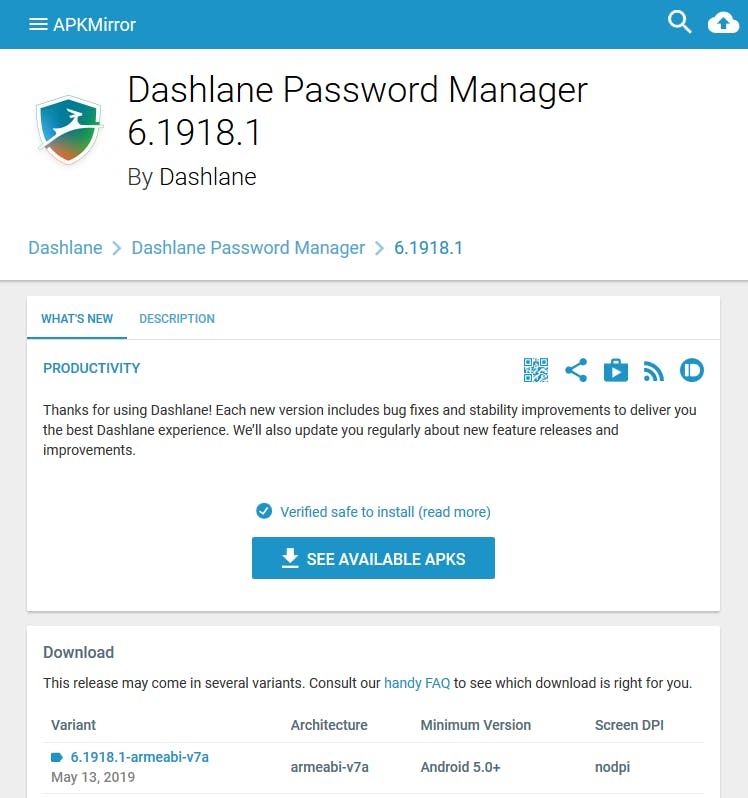
Task: Switch to the Description tab
Action: (177, 319)
